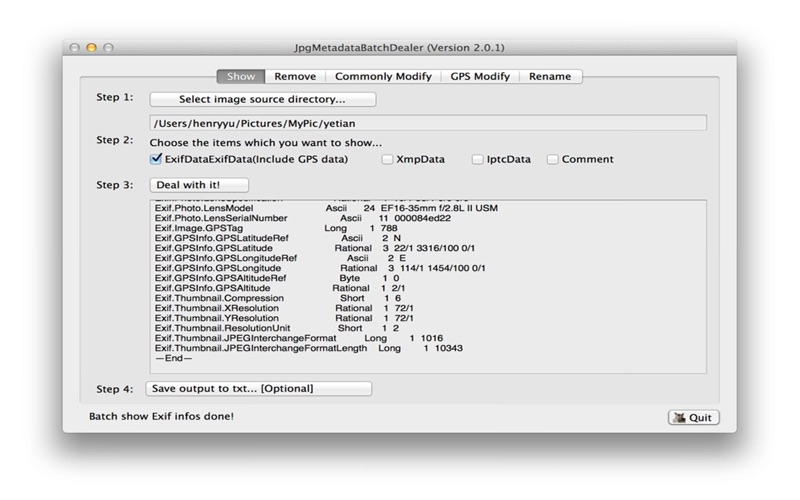
Task: Click the 22/1 3316/100 0/1 latitude value
Action: 435,248
